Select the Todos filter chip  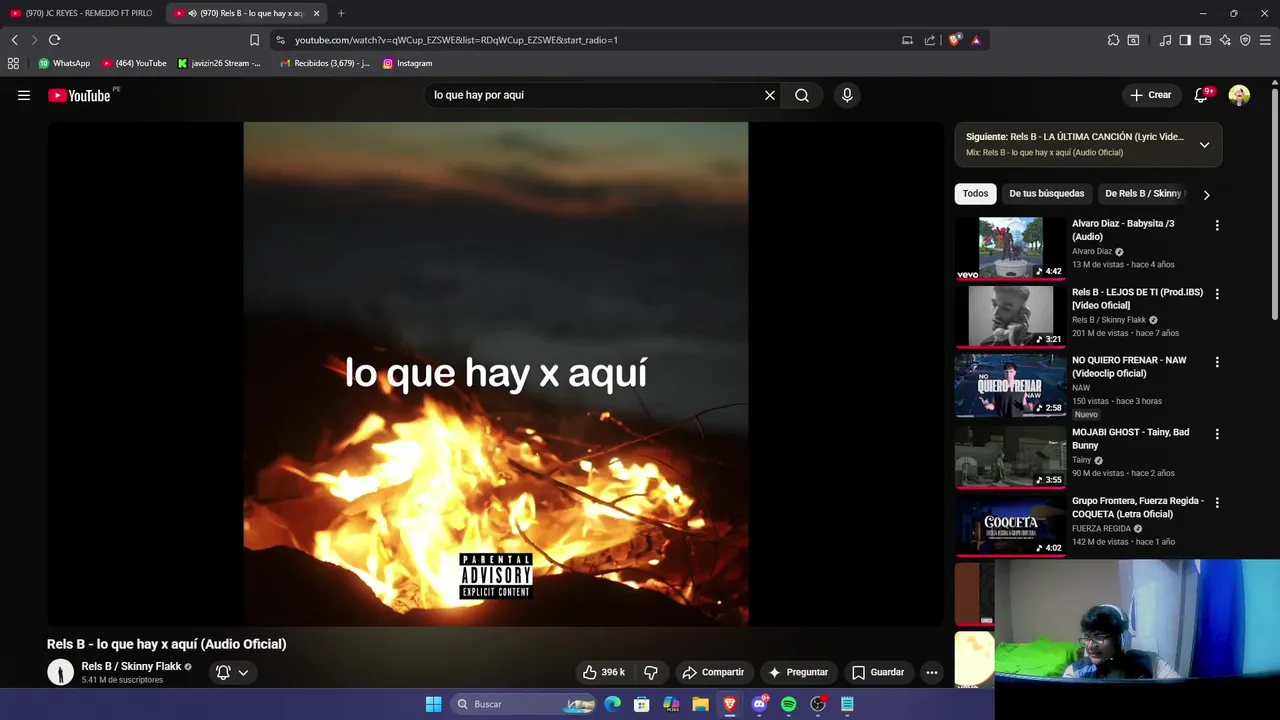coord(975,193)
